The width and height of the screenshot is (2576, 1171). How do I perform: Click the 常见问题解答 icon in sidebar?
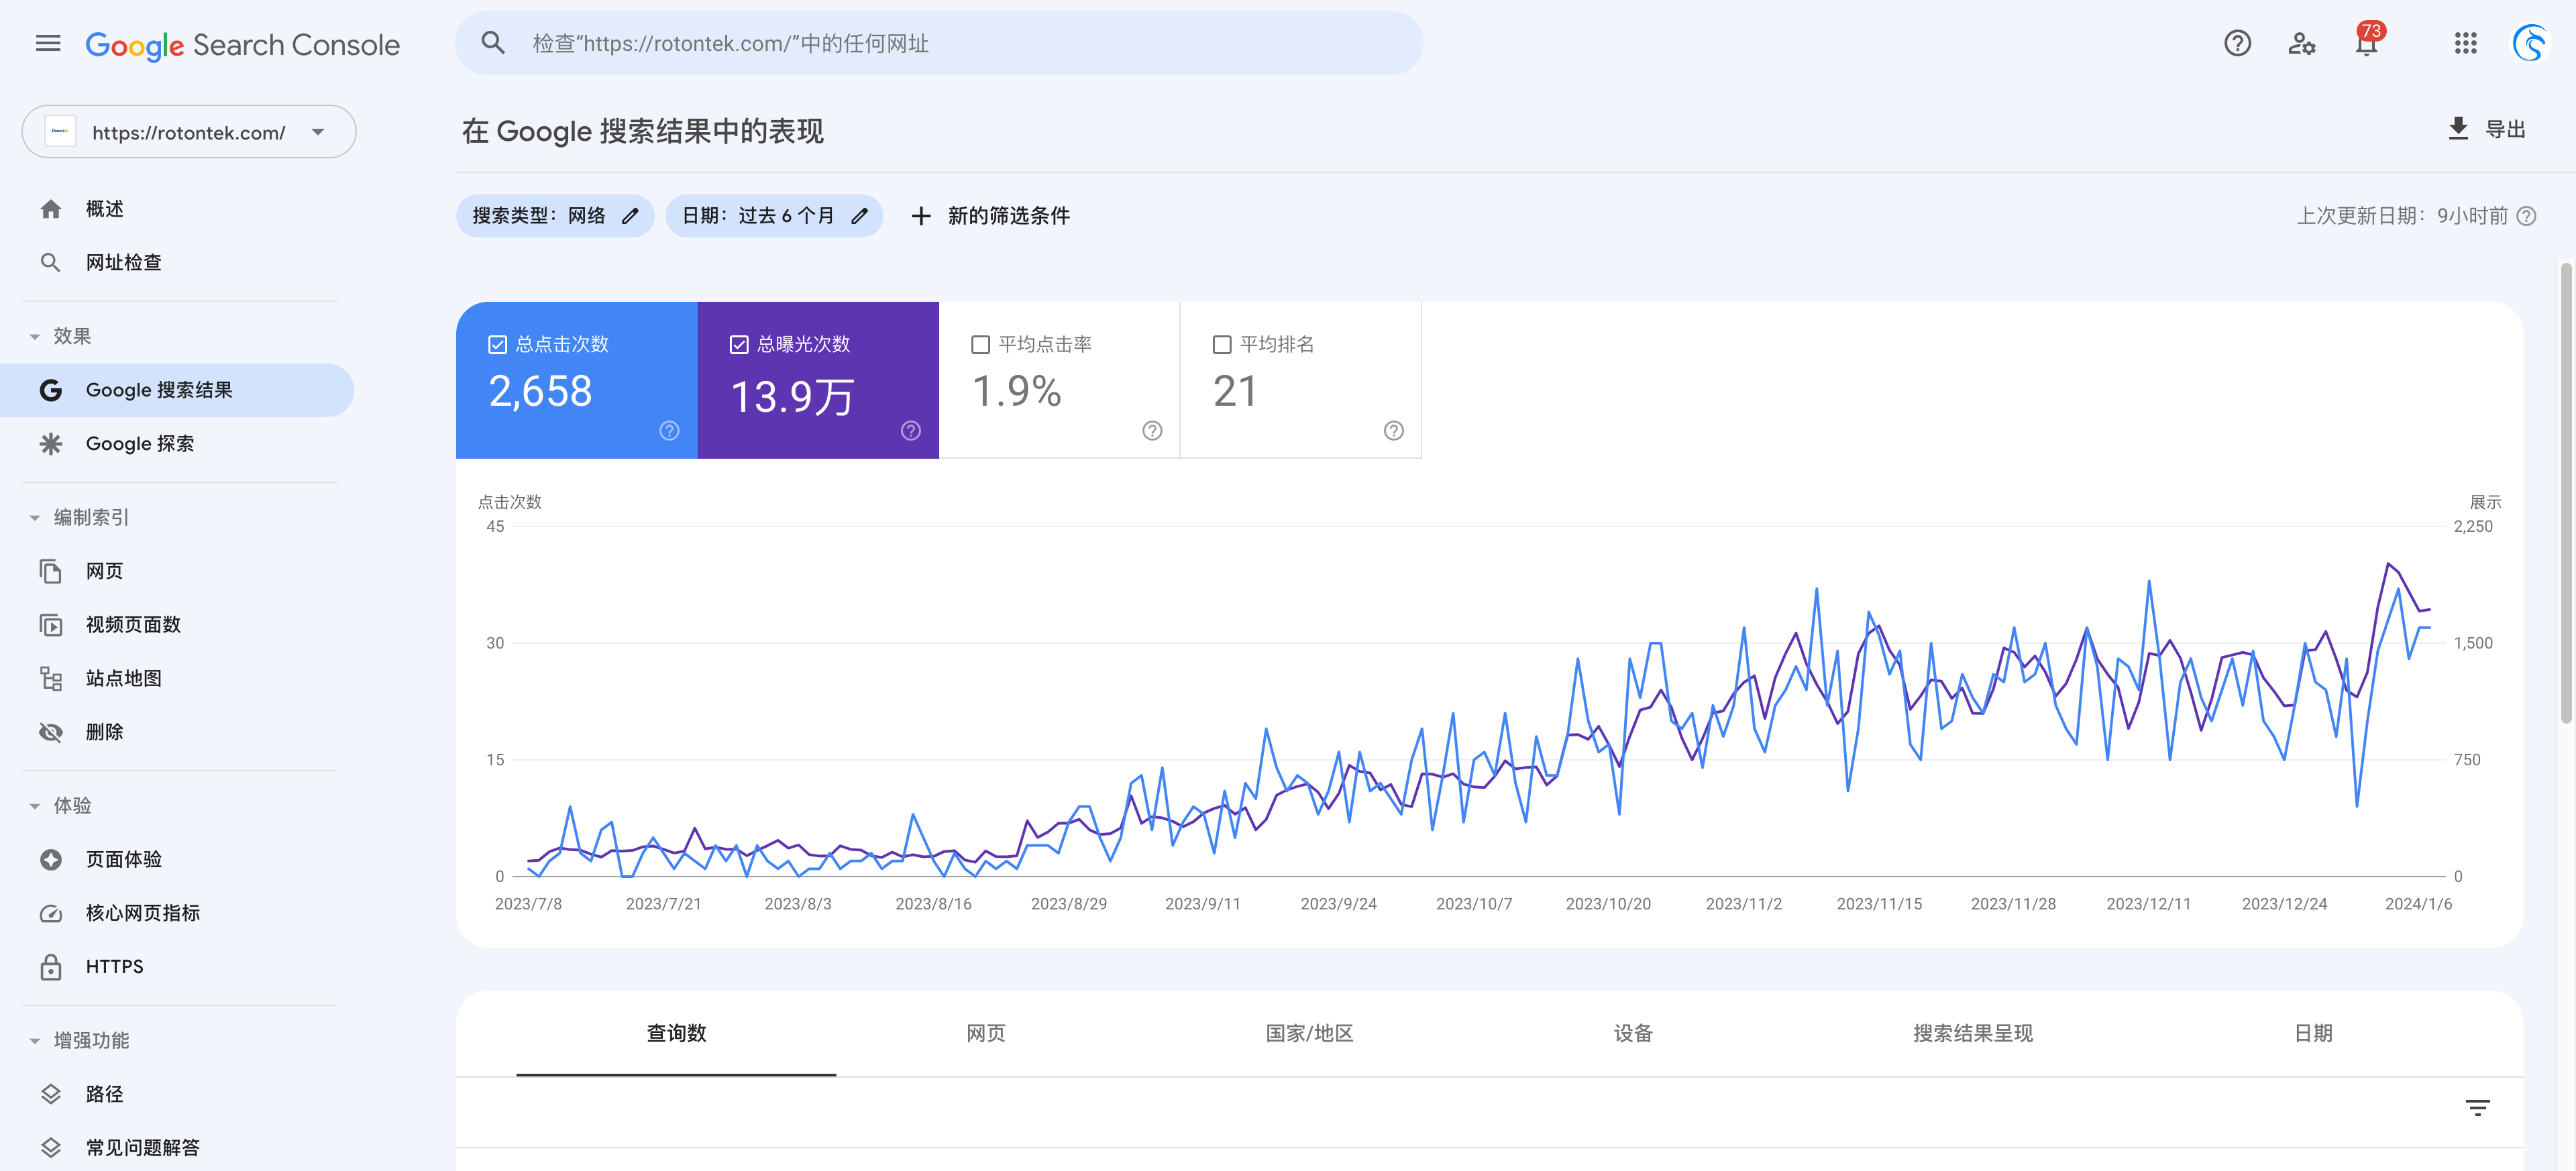point(49,1146)
